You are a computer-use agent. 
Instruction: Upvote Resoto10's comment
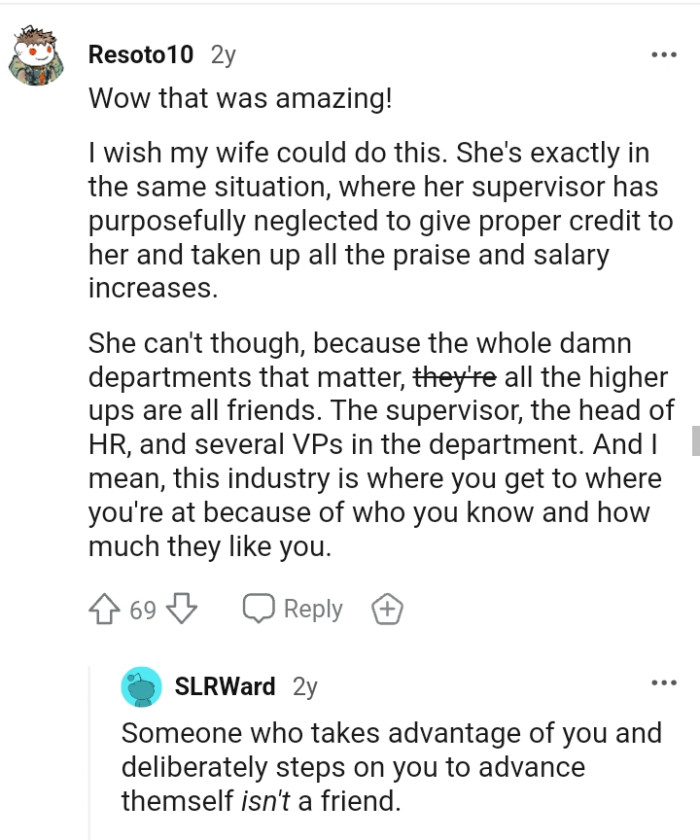coord(103,608)
